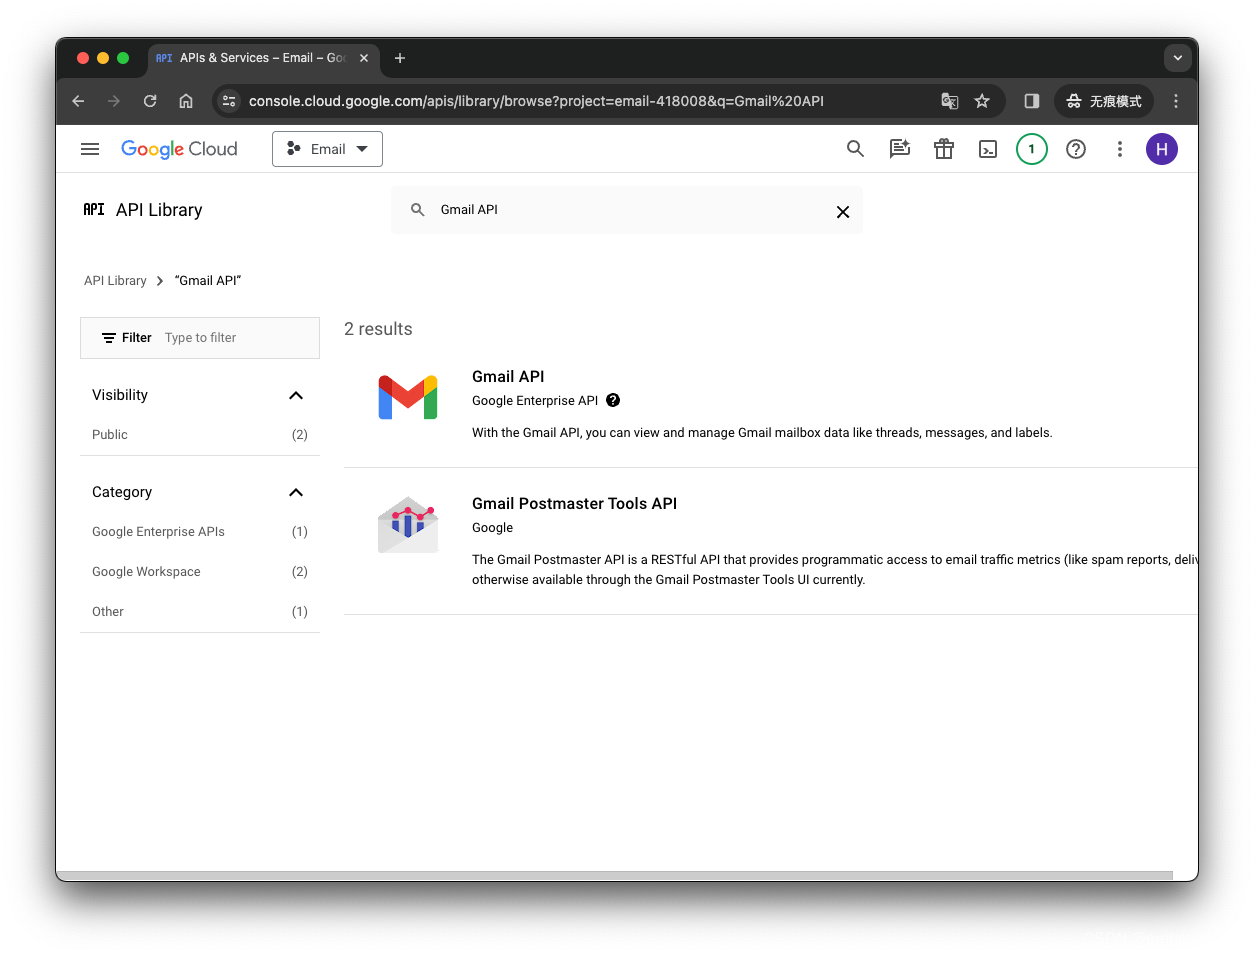This screenshot has width=1254, height=955.
Task: Clear the Gmail API search text
Action: pyautogui.click(x=843, y=212)
